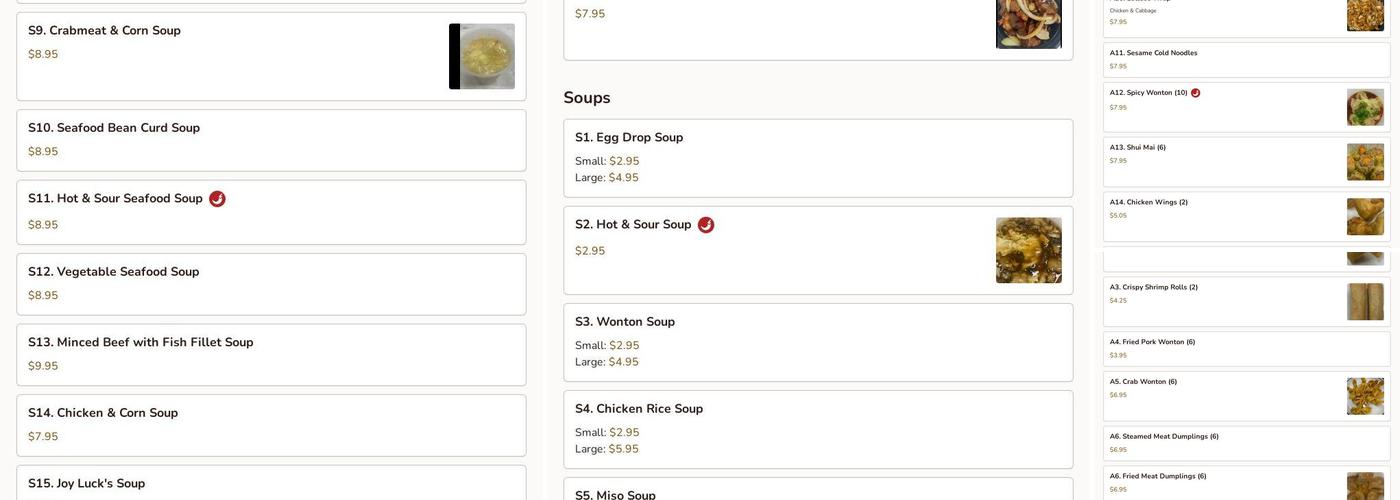Open the Crabmeat & Corn Soup photo
Viewport: 1400px width, 500px height.
coord(482,57)
